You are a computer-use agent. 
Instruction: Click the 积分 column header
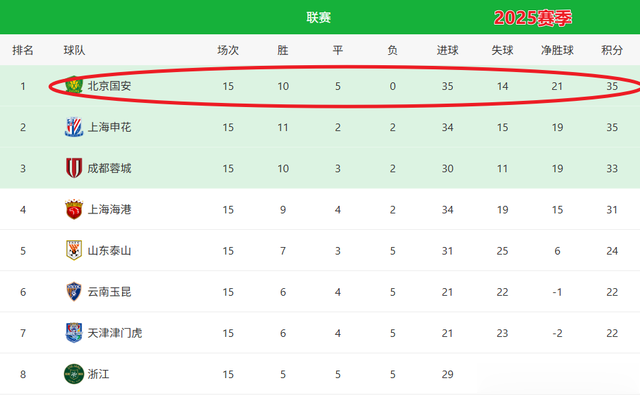612,50
